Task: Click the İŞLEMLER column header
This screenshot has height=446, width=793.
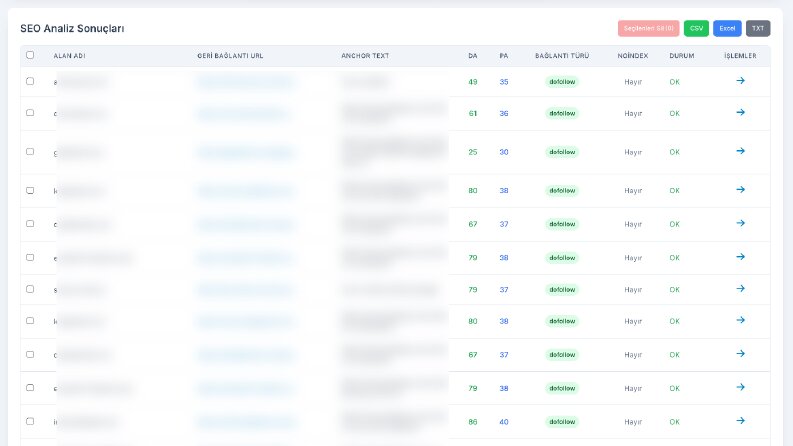Action: [740, 56]
